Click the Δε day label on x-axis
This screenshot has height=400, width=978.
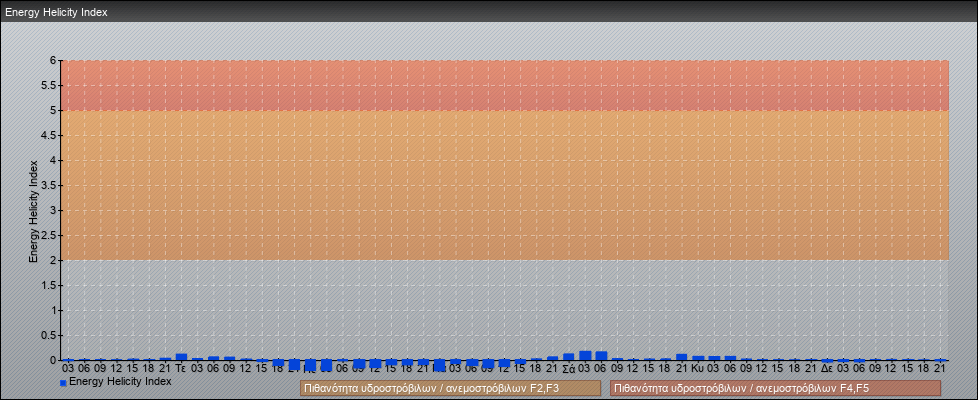coord(827,368)
